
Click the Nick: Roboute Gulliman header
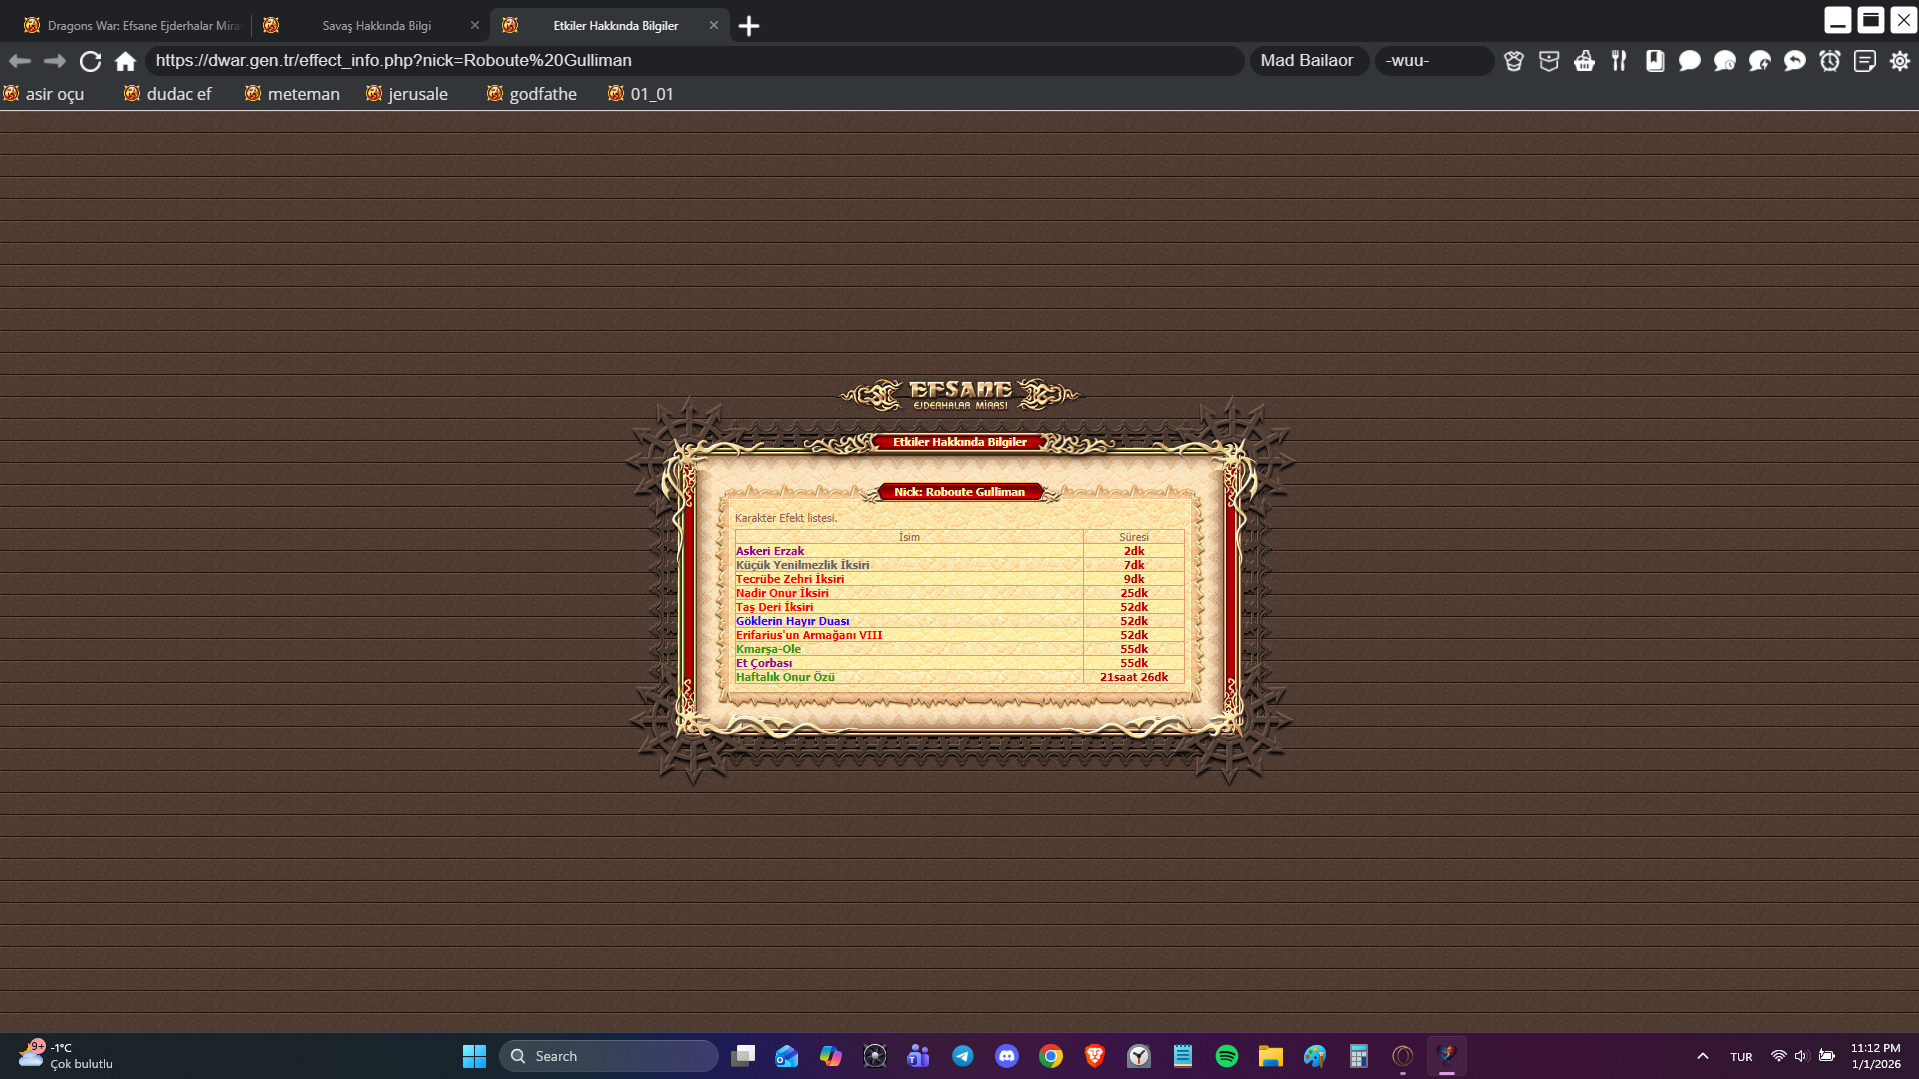tap(959, 492)
